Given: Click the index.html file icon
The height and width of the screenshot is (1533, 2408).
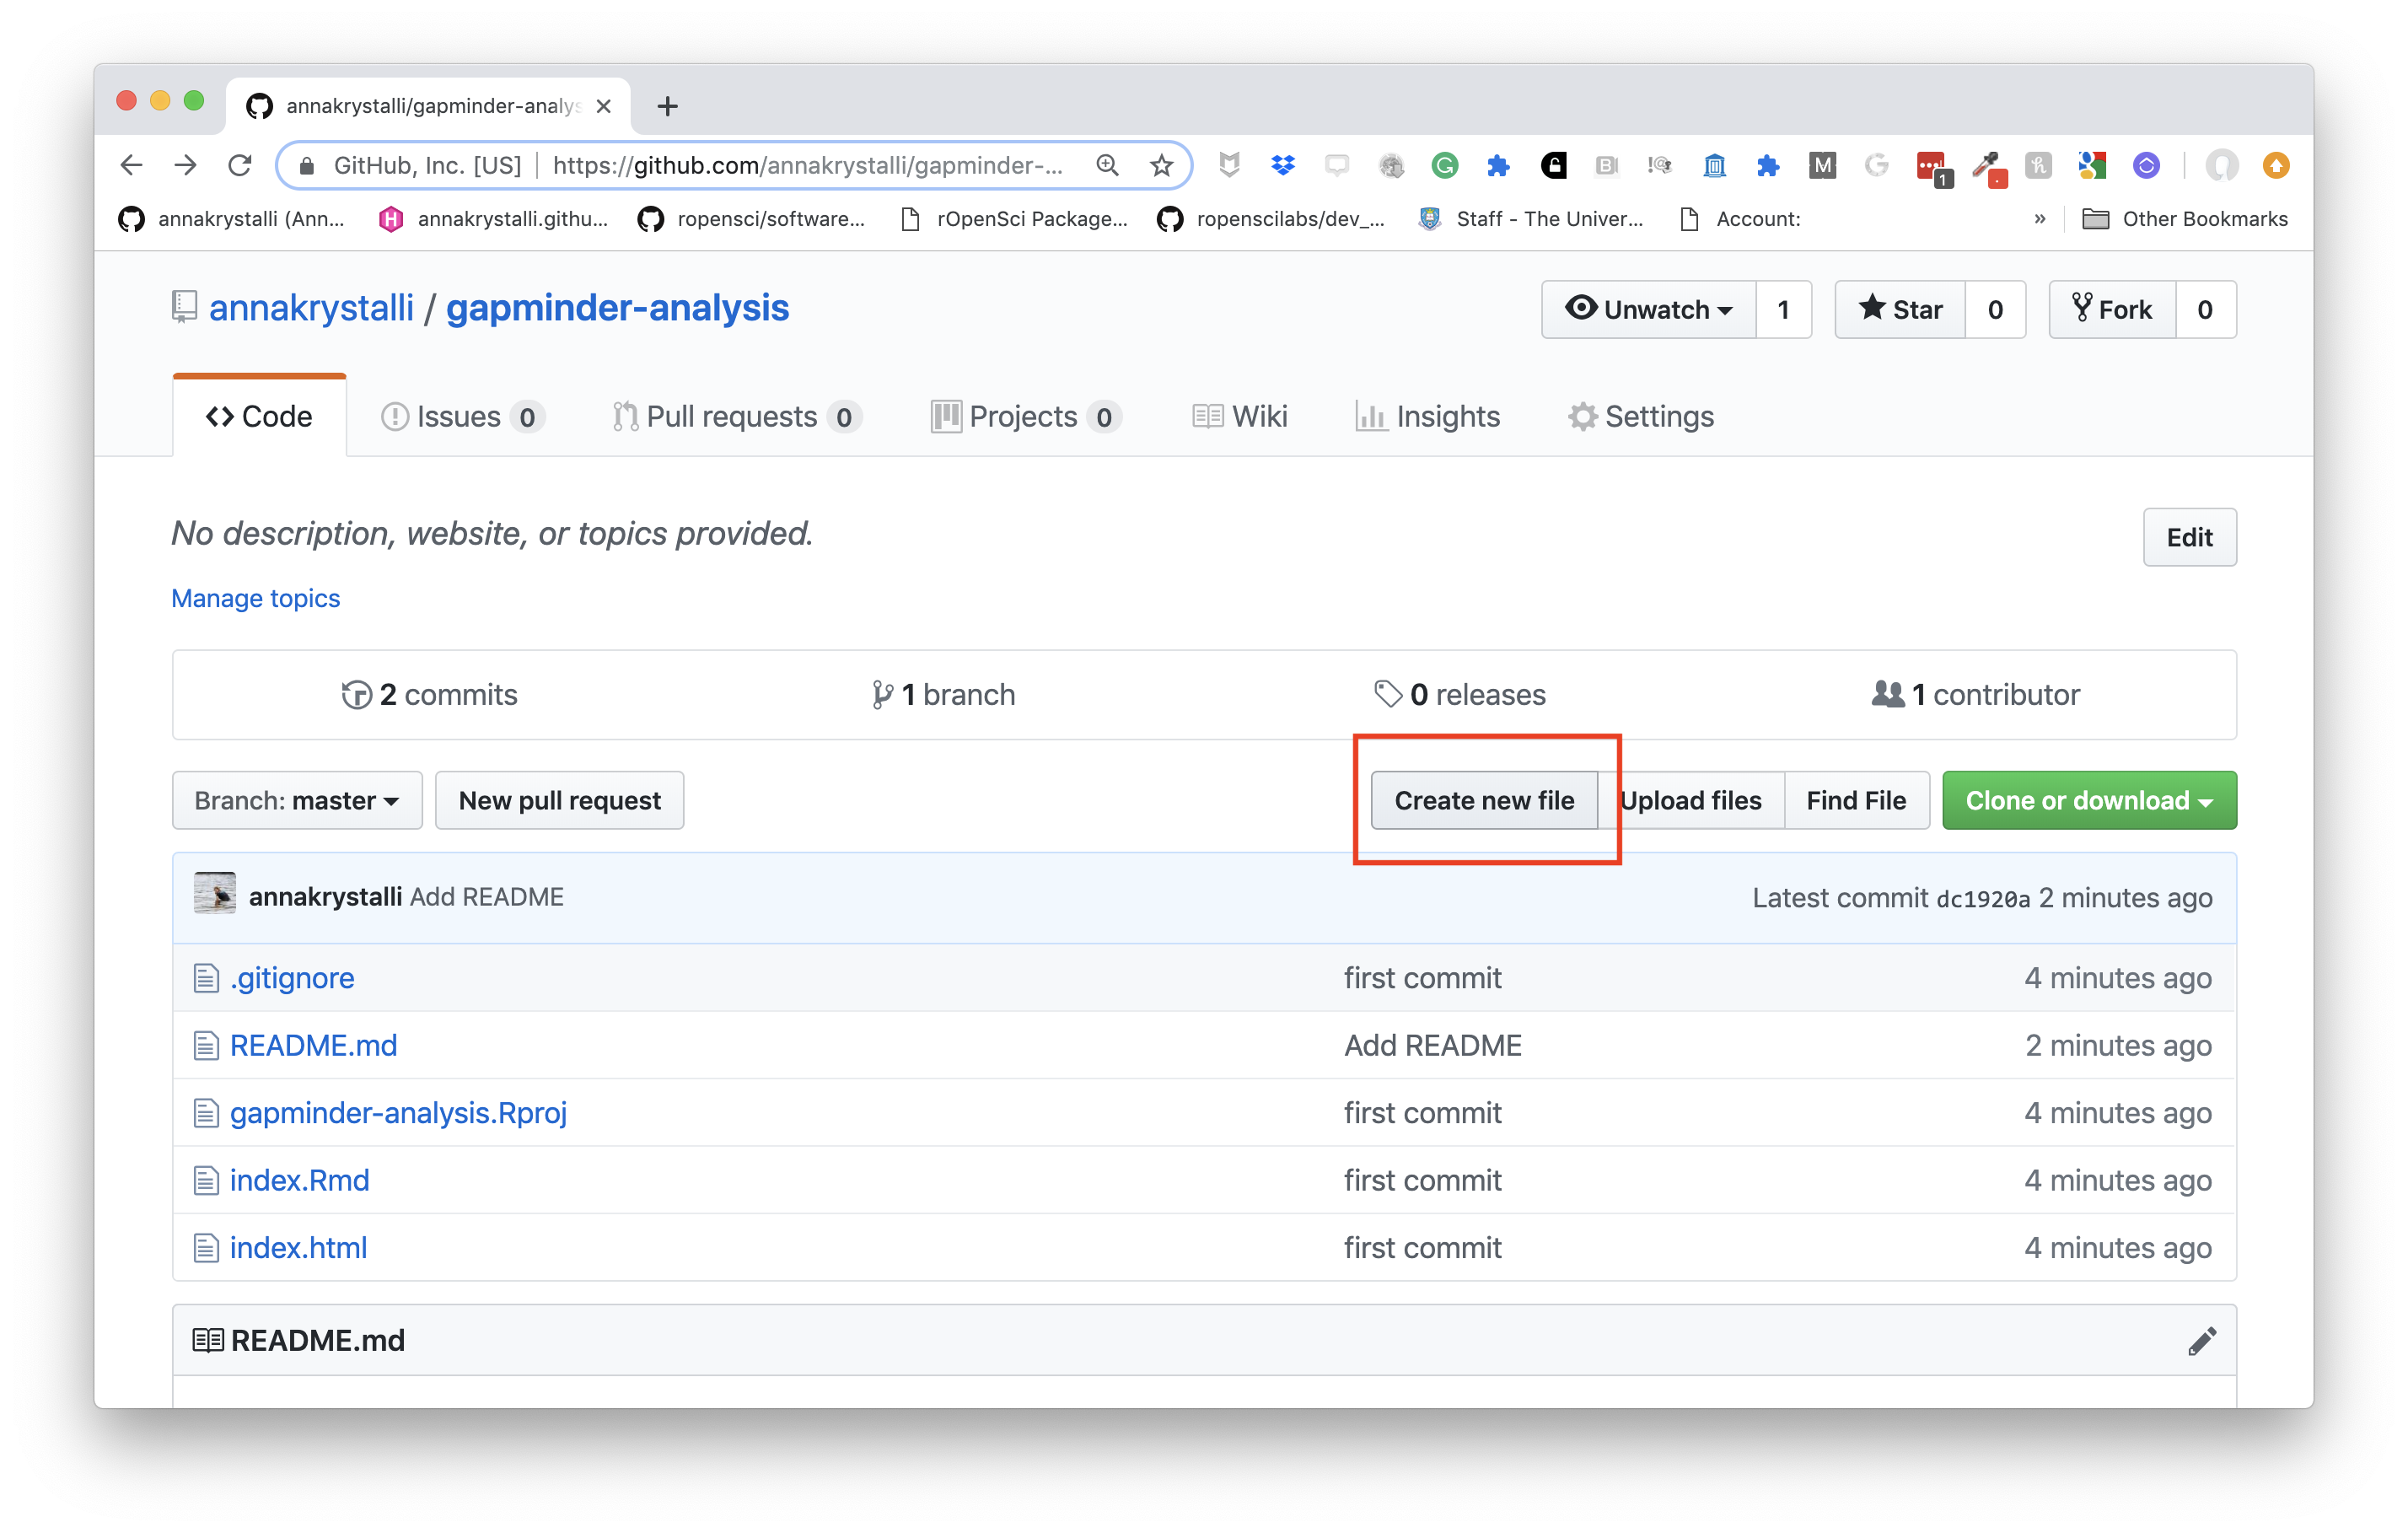Looking at the screenshot, I should (x=206, y=1248).
